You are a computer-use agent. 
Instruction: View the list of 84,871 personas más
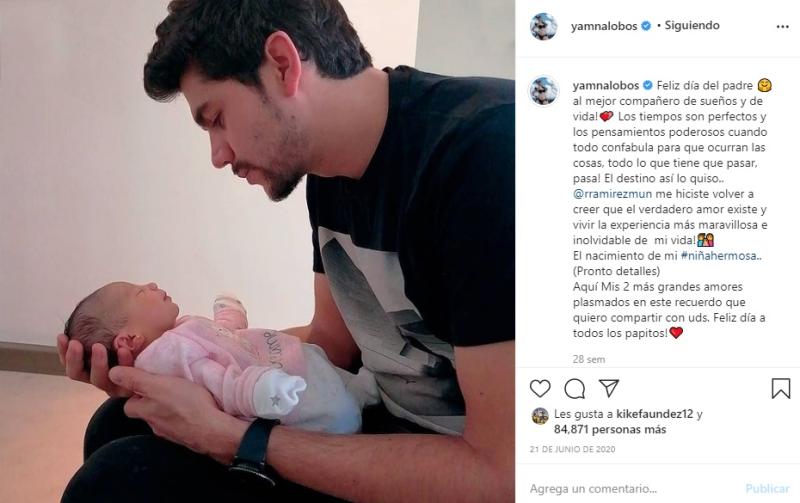610,430
